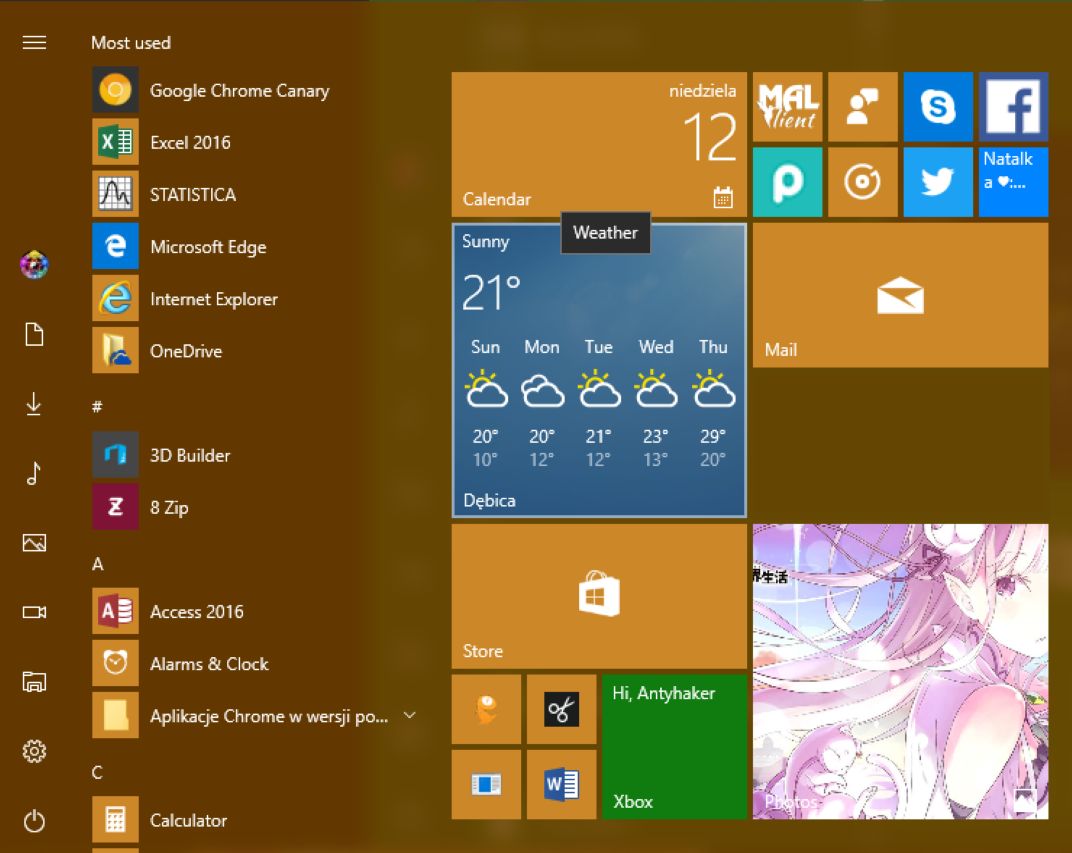Screen dimensions: 1072x853
Task: Launch Excel 2016
Action: pos(162,141)
